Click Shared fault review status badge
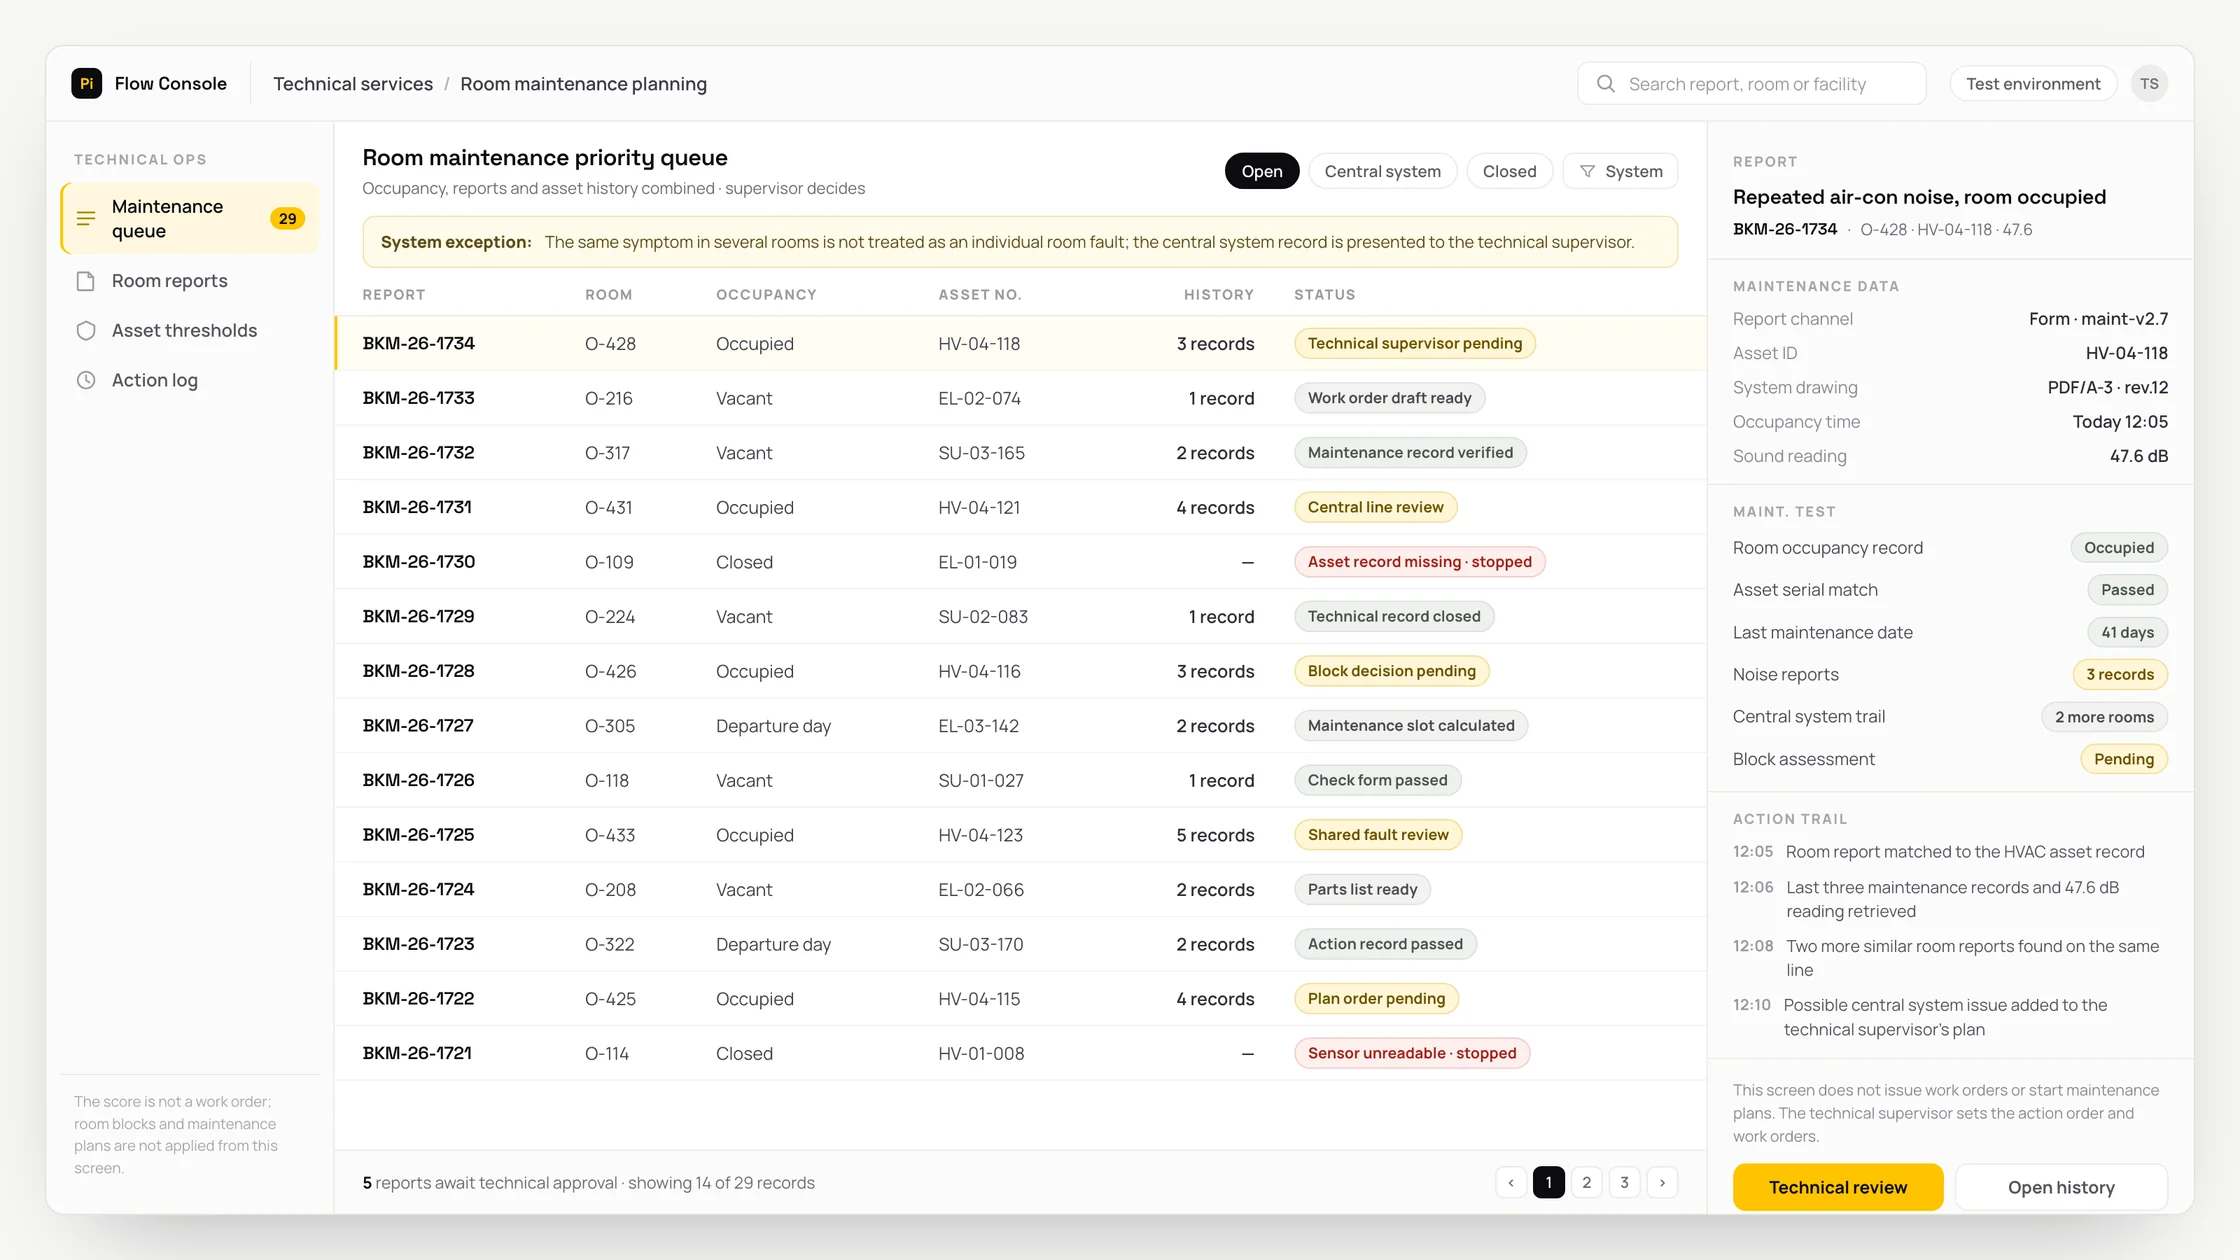 pyautogui.click(x=1378, y=835)
